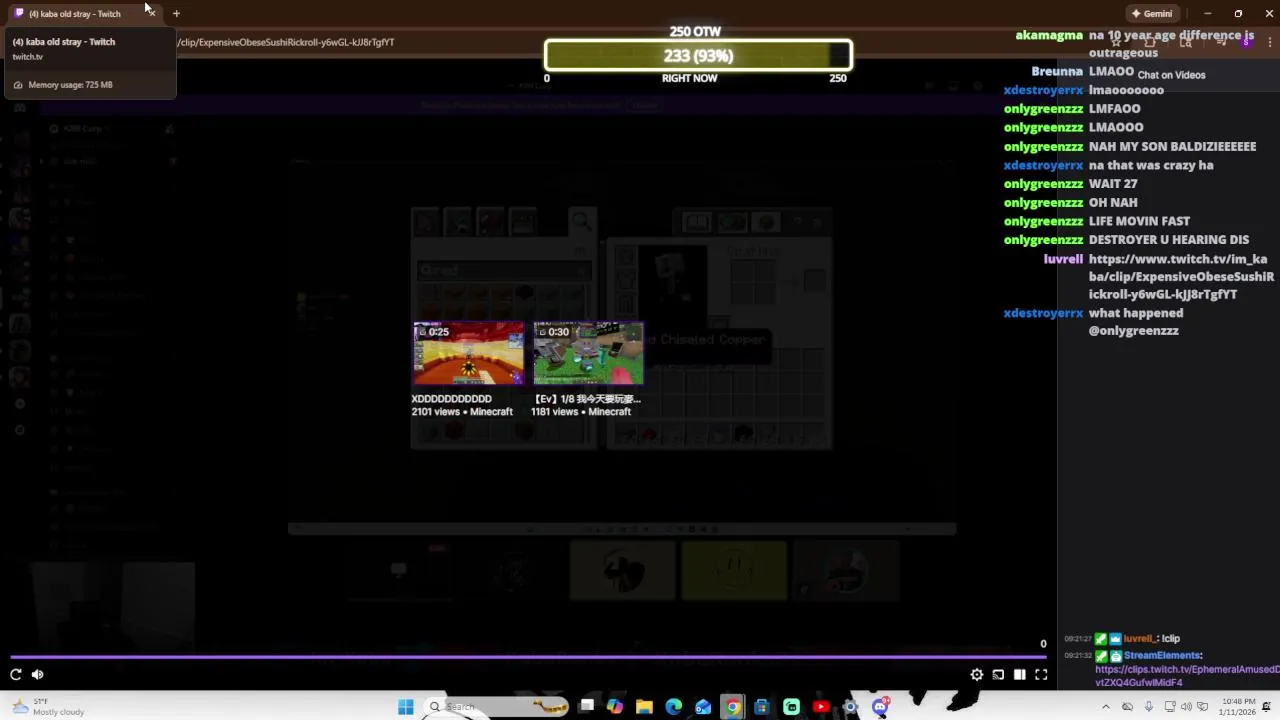Screen dimensions: 1280x720
Task: Open the video player settings gear
Action: [977, 675]
